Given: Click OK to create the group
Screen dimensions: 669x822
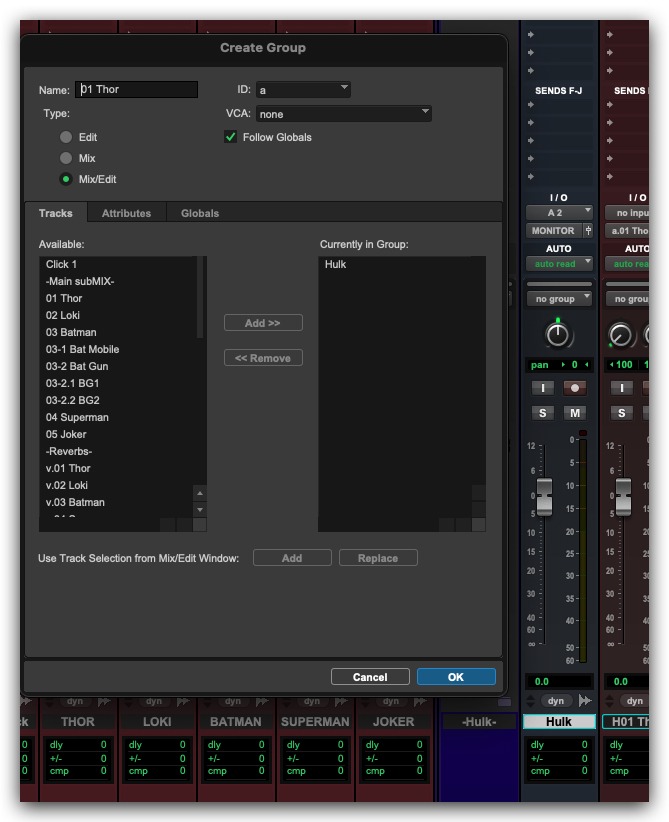Looking at the screenshot, I should [x=456, y=677].
